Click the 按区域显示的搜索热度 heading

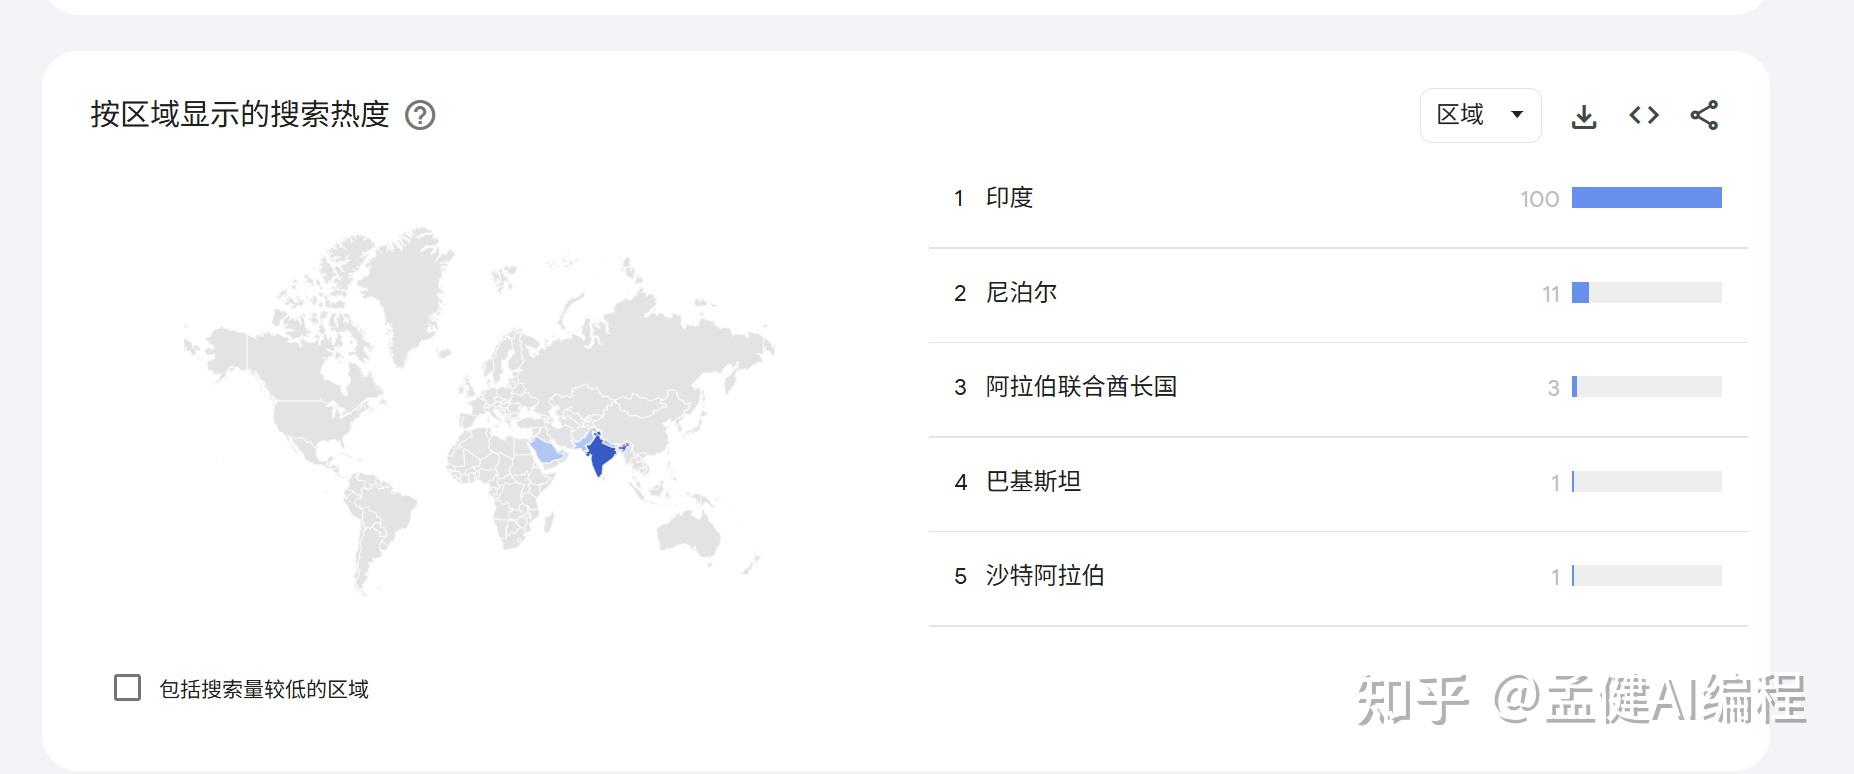point(240,114)
